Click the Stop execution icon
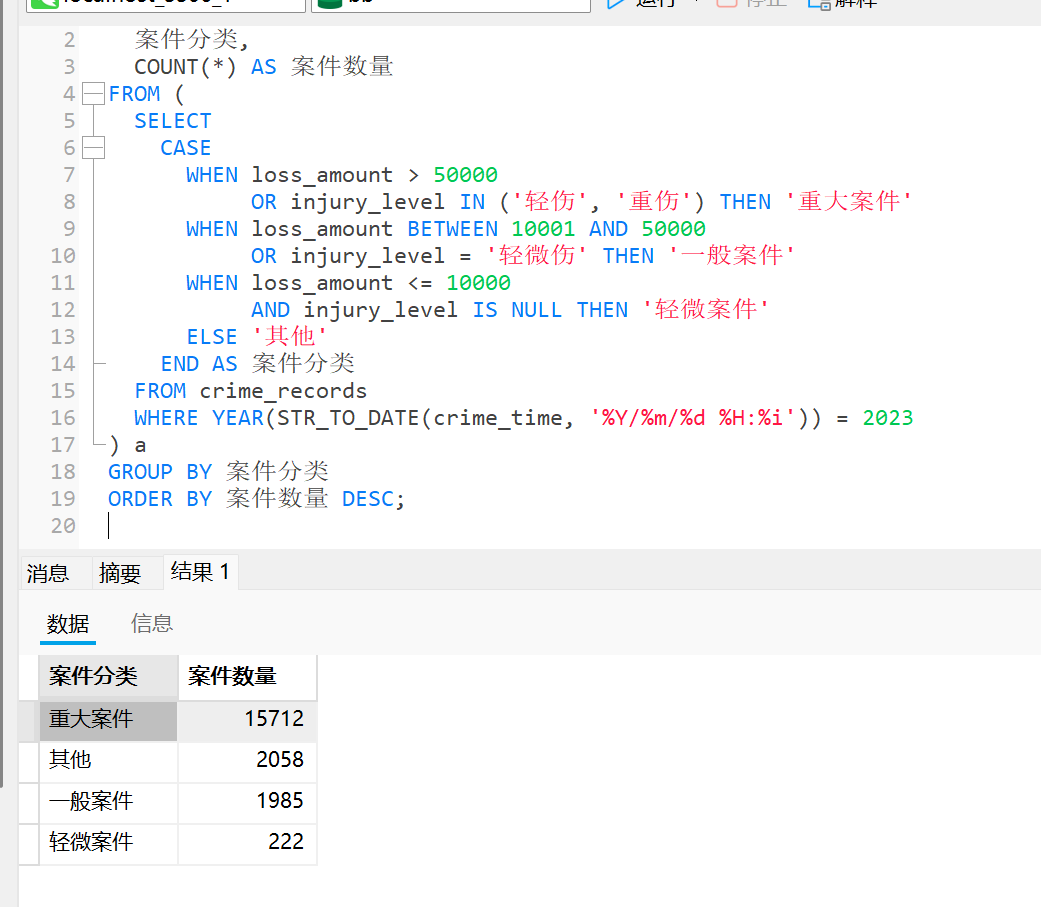1041x907 pixels. (725, 5)
